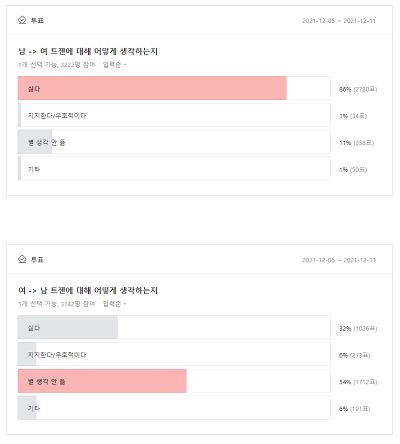
Task: Select the 싫다 option in the first poll
Action: [x=174, y=88]
